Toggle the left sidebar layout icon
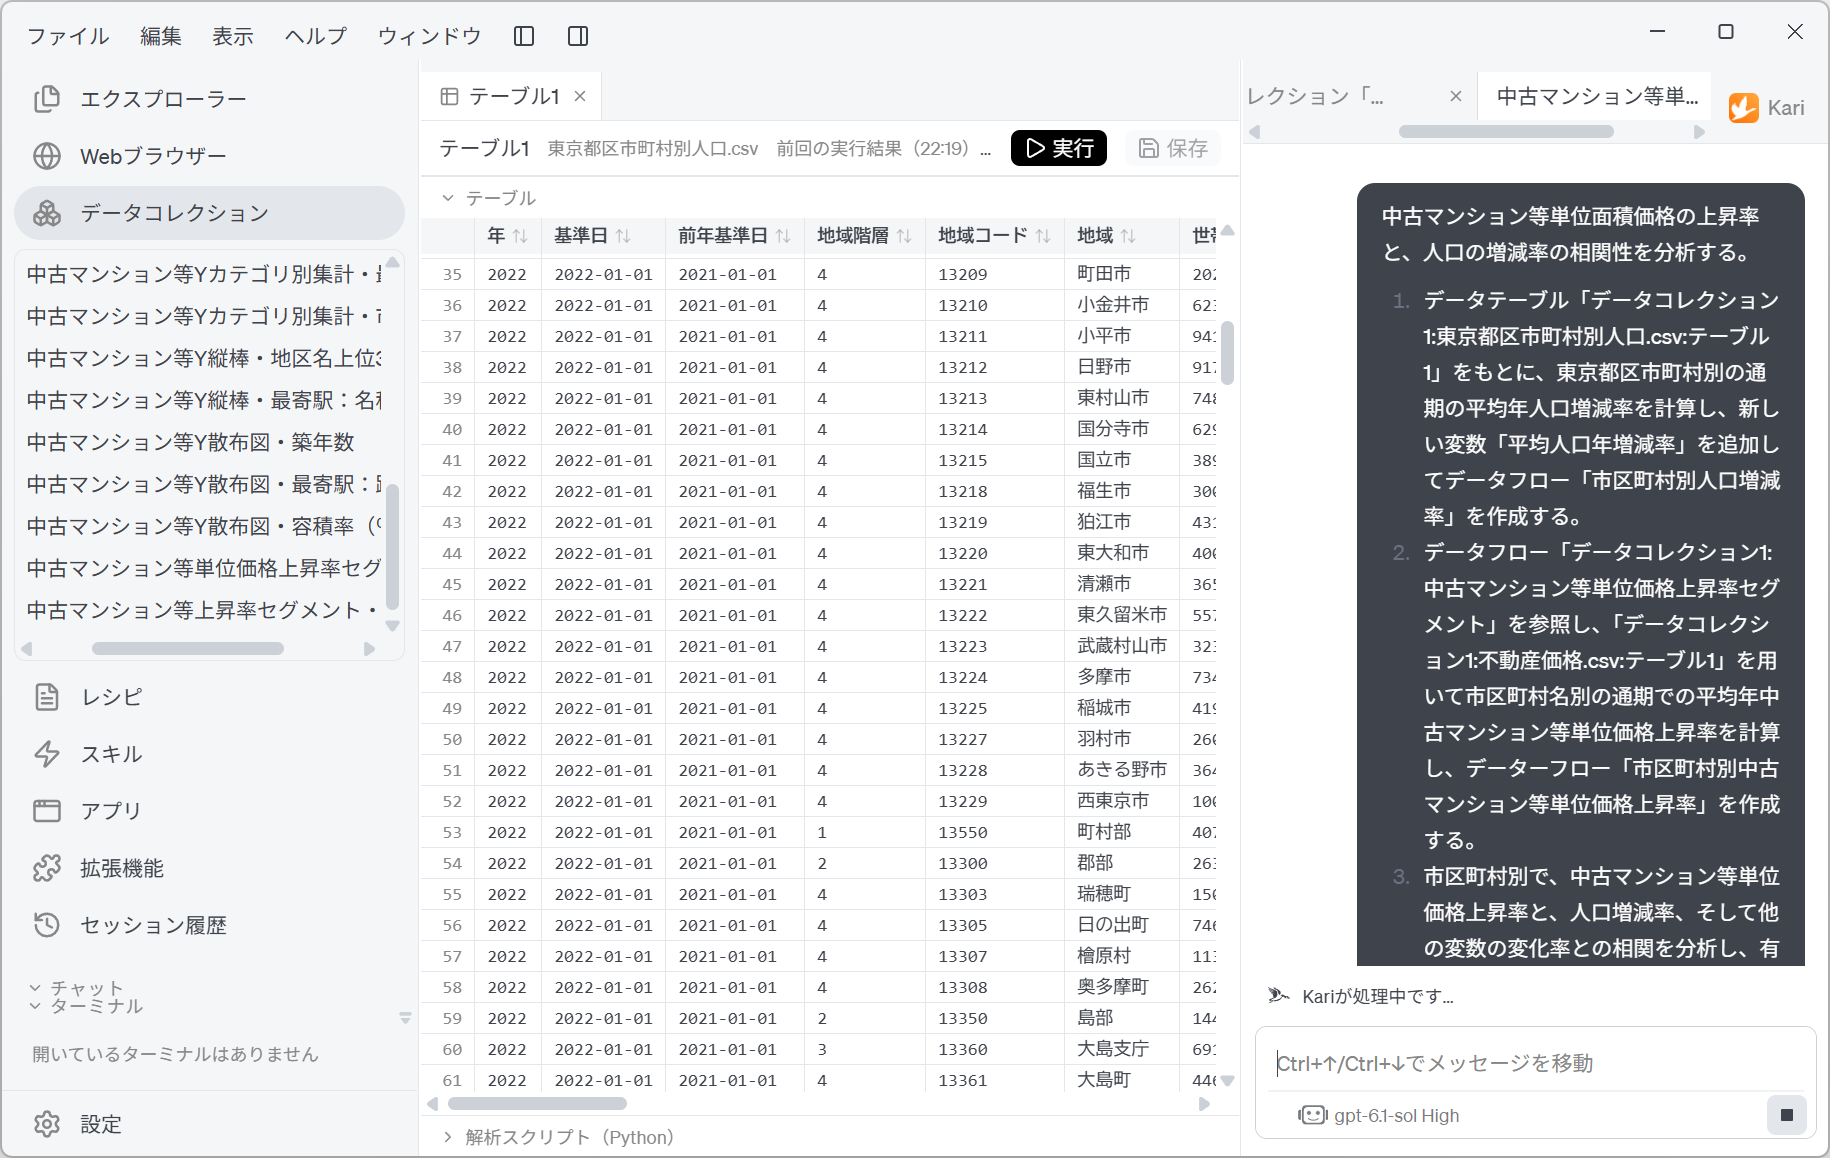Viewport: 1830px width, 1158px height. [x=524, y=36]
